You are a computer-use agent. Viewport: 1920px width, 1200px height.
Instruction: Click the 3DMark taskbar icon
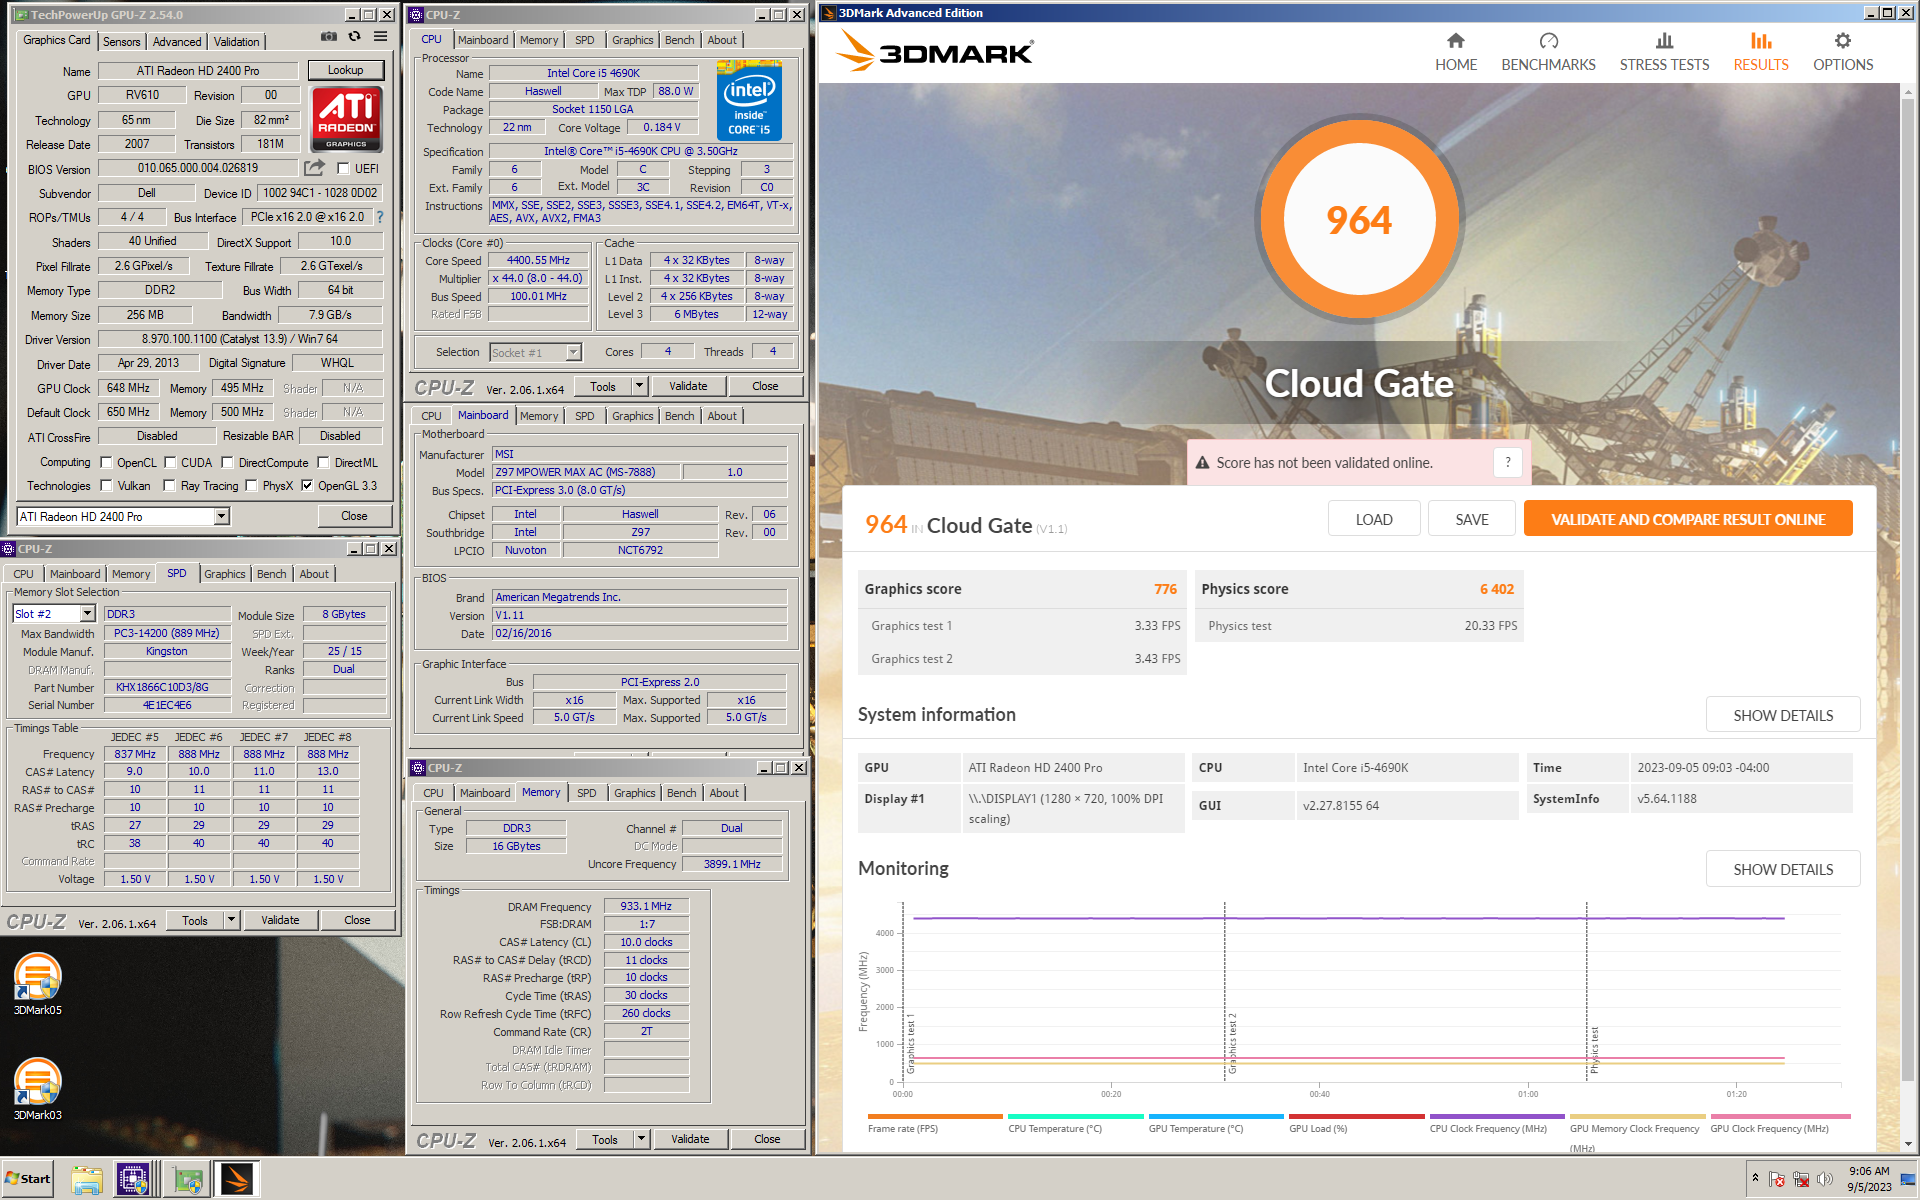pos(236,1179)
